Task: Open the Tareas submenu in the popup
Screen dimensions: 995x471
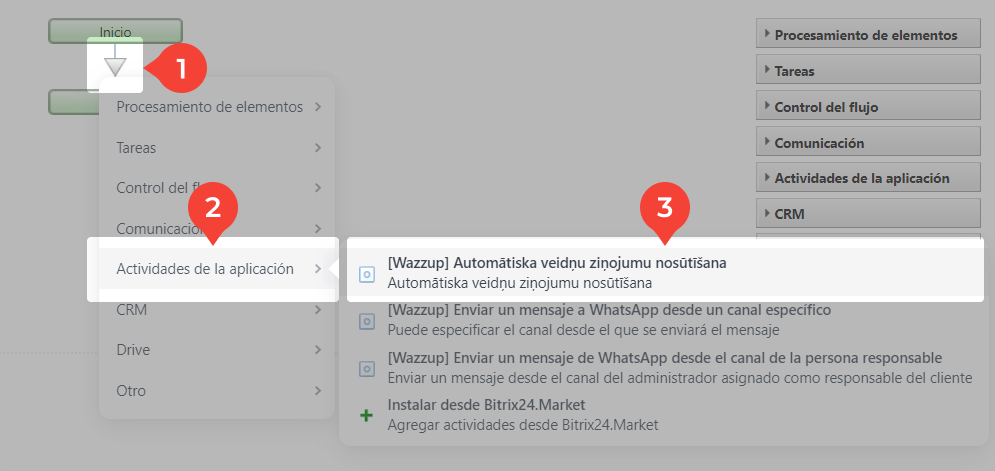Action: click(217, 148)
